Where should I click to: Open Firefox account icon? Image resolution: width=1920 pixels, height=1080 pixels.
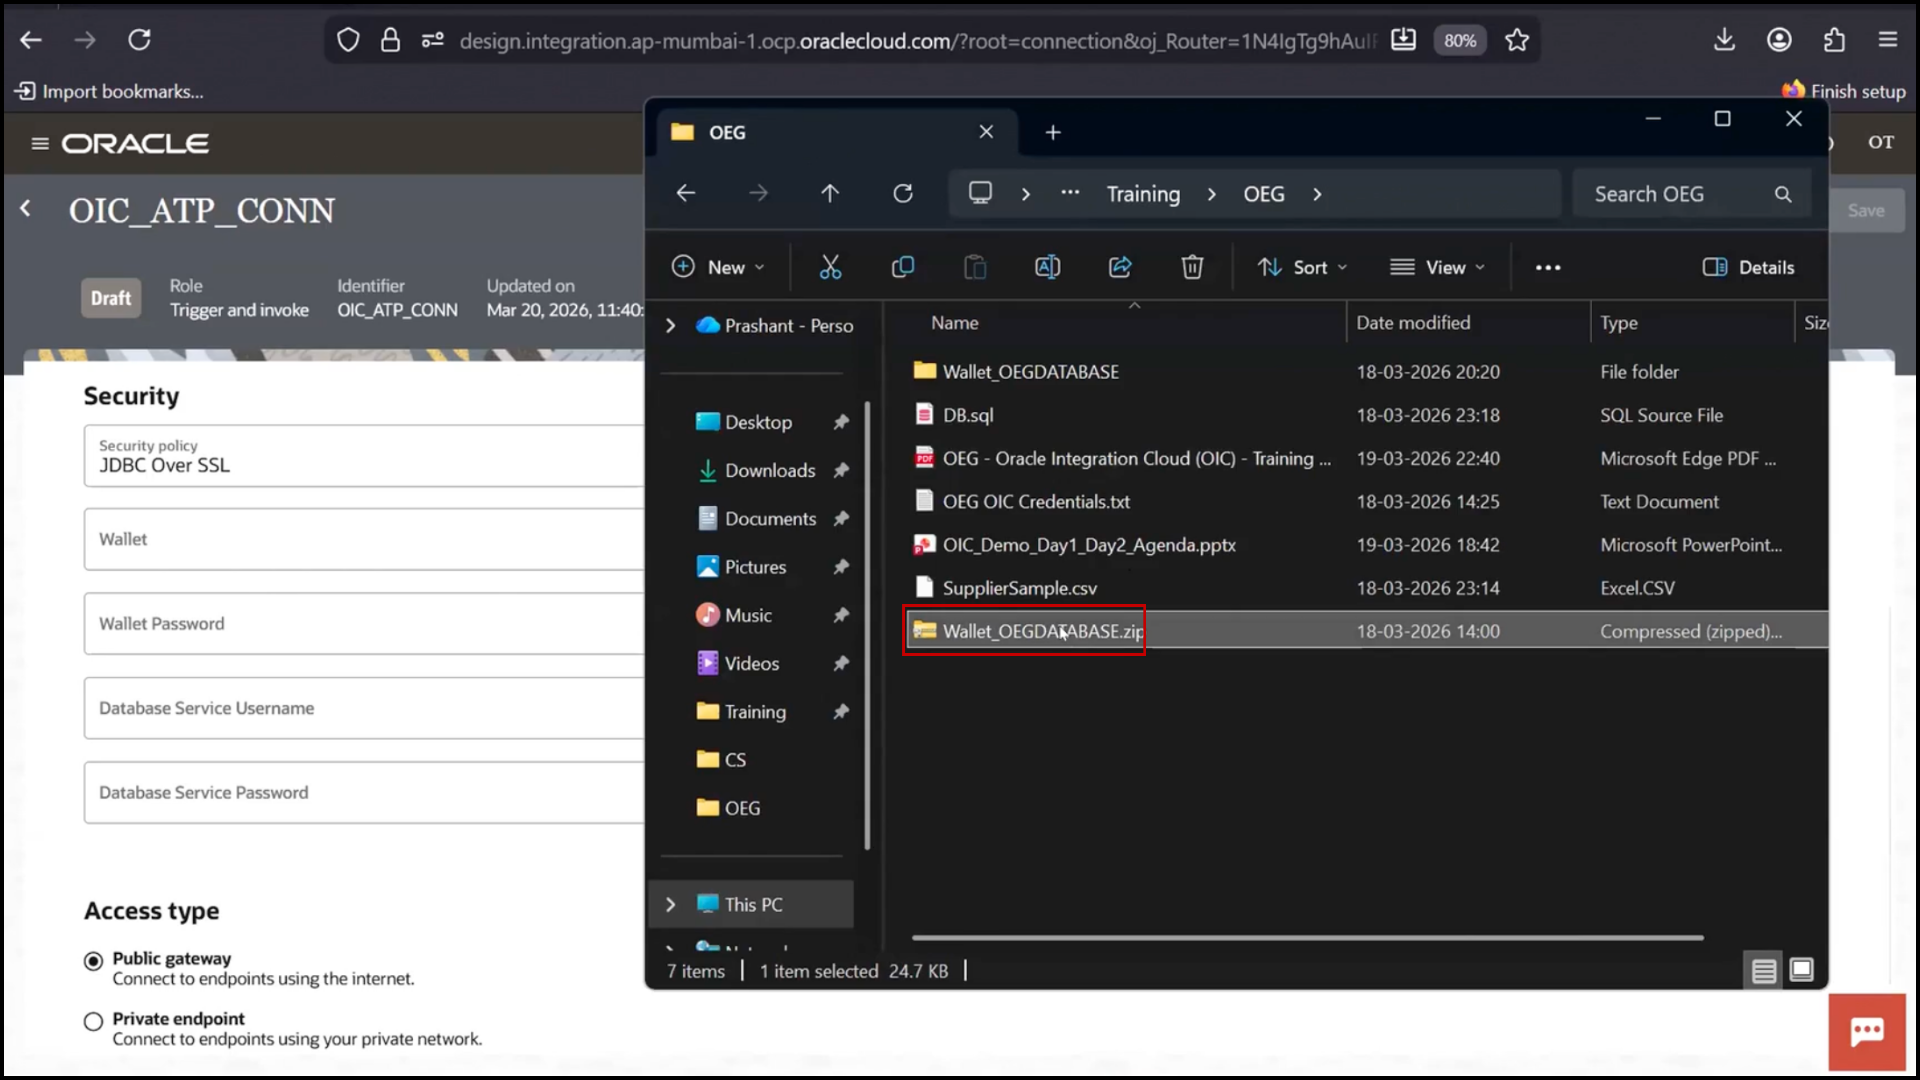(x=1779, y=40)
